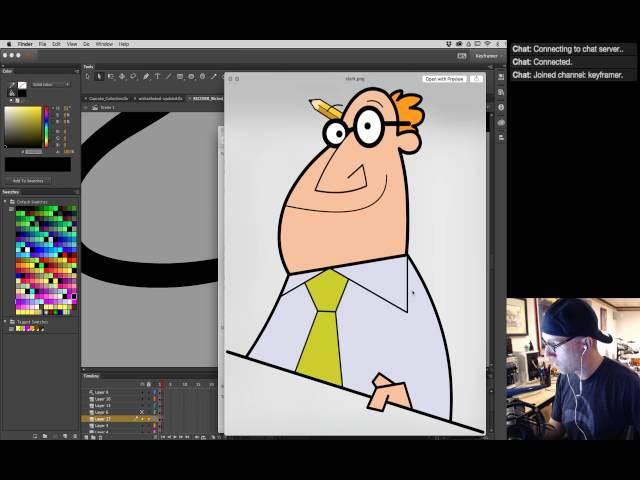The height and width of the screenshot is (480, 640).
Task: Click the black fill color swatch
Action: (x=22, y=94)
